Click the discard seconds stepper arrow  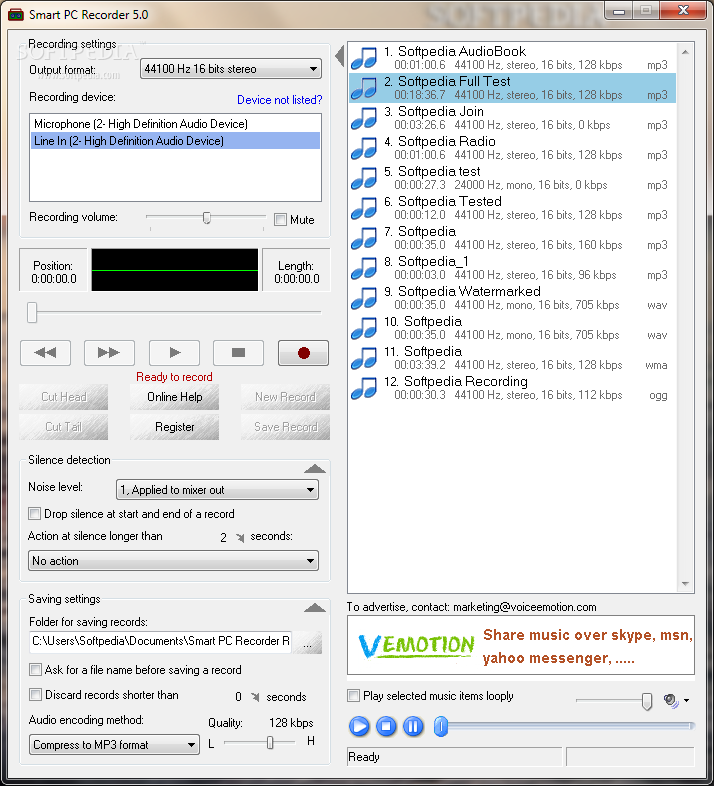click(x=255, y=697)
